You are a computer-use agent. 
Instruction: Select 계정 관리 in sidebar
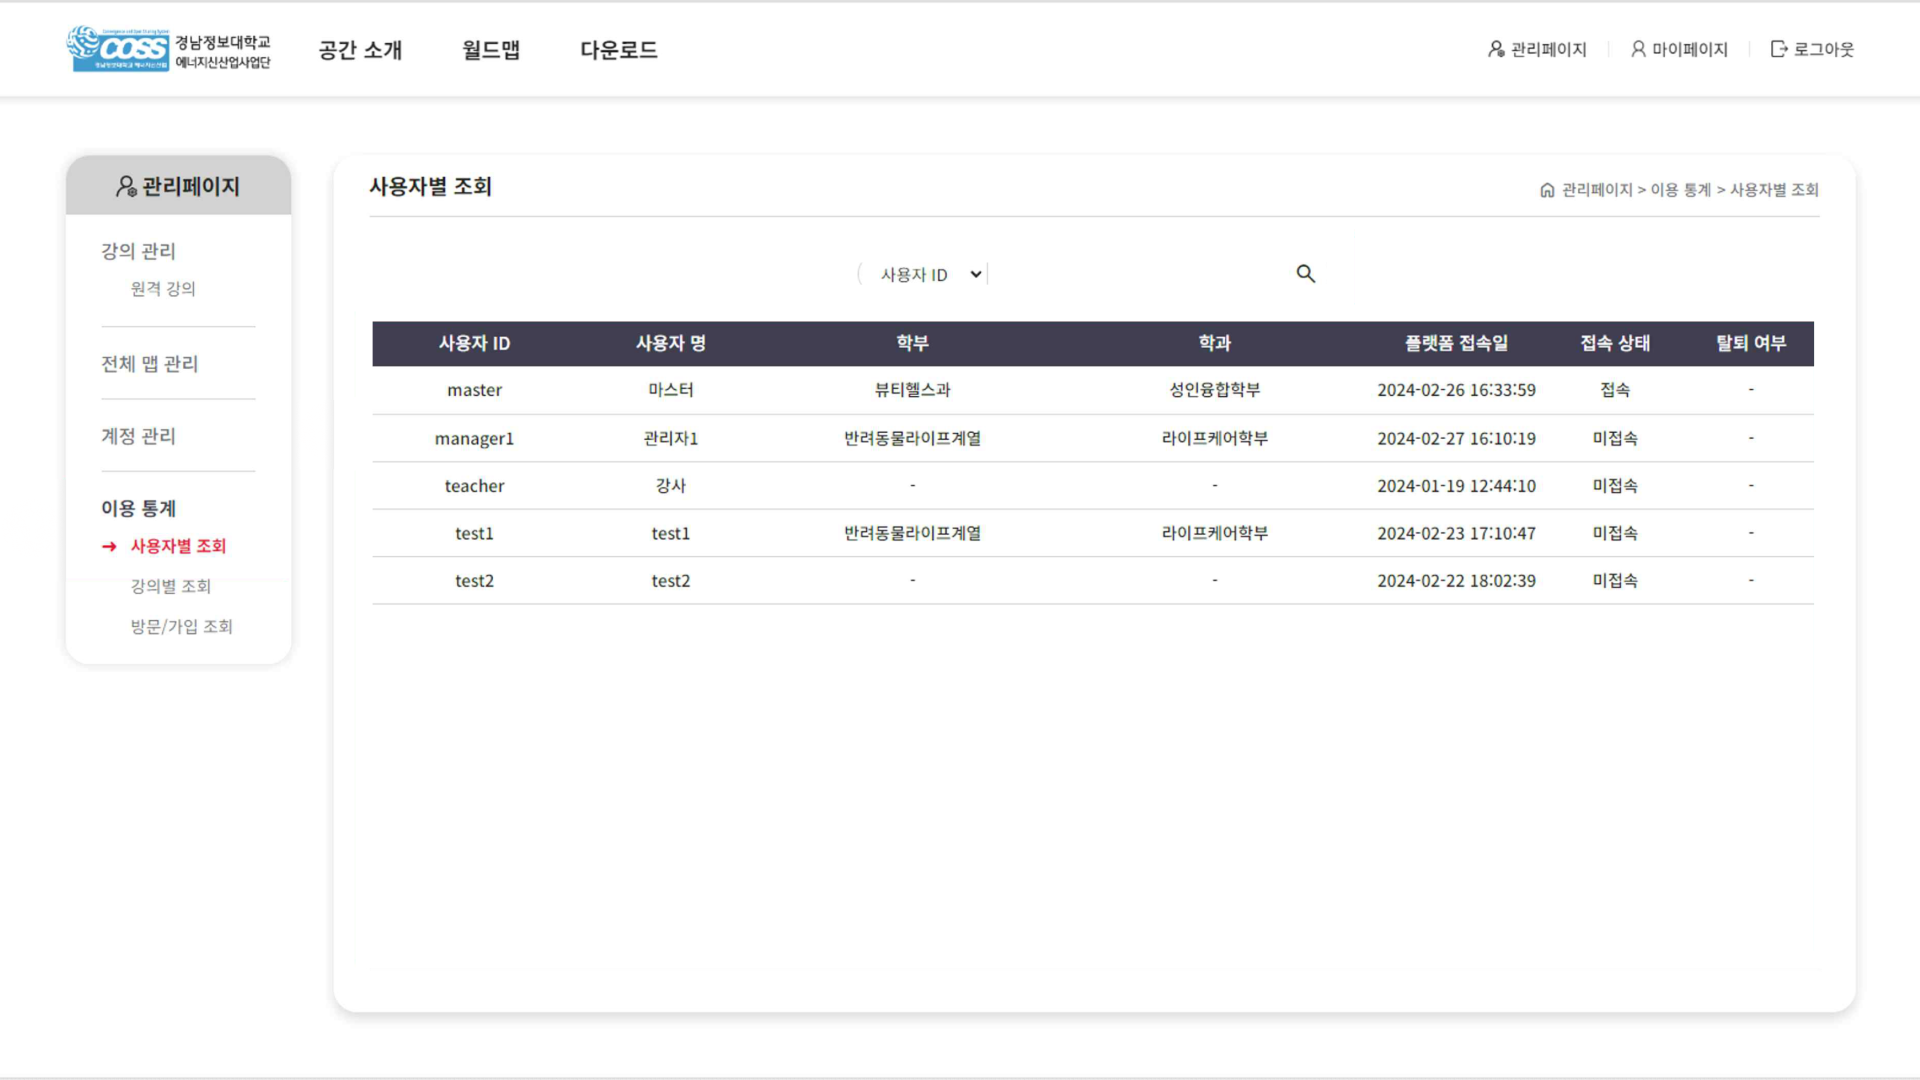(138, 436)
